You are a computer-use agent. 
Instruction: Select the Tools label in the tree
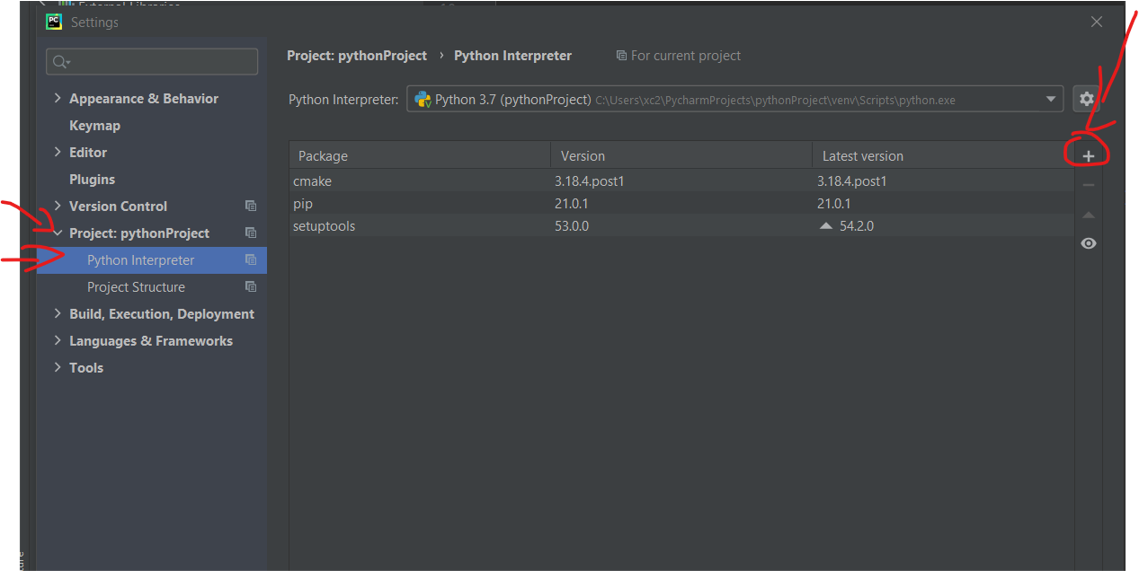click(86, 368)
